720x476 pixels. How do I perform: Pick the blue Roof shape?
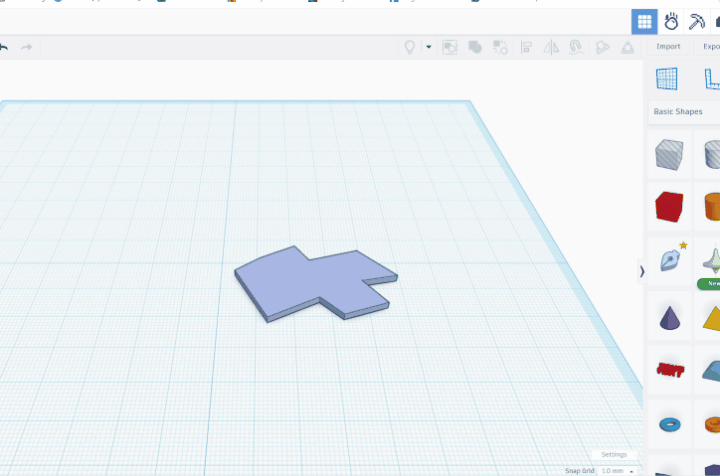pos(711,371)
